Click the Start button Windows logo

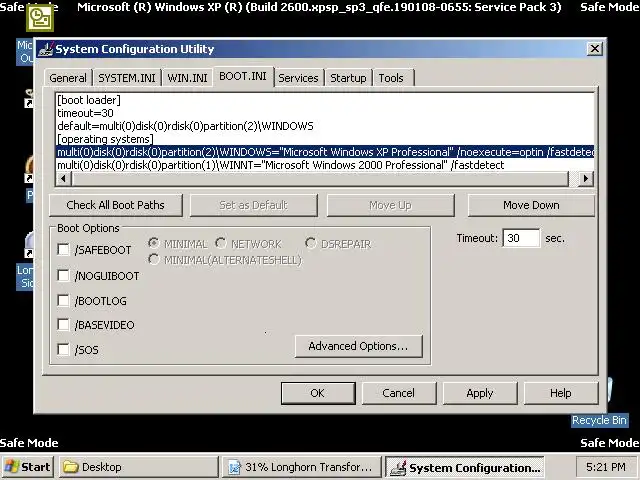coord(11,467)
